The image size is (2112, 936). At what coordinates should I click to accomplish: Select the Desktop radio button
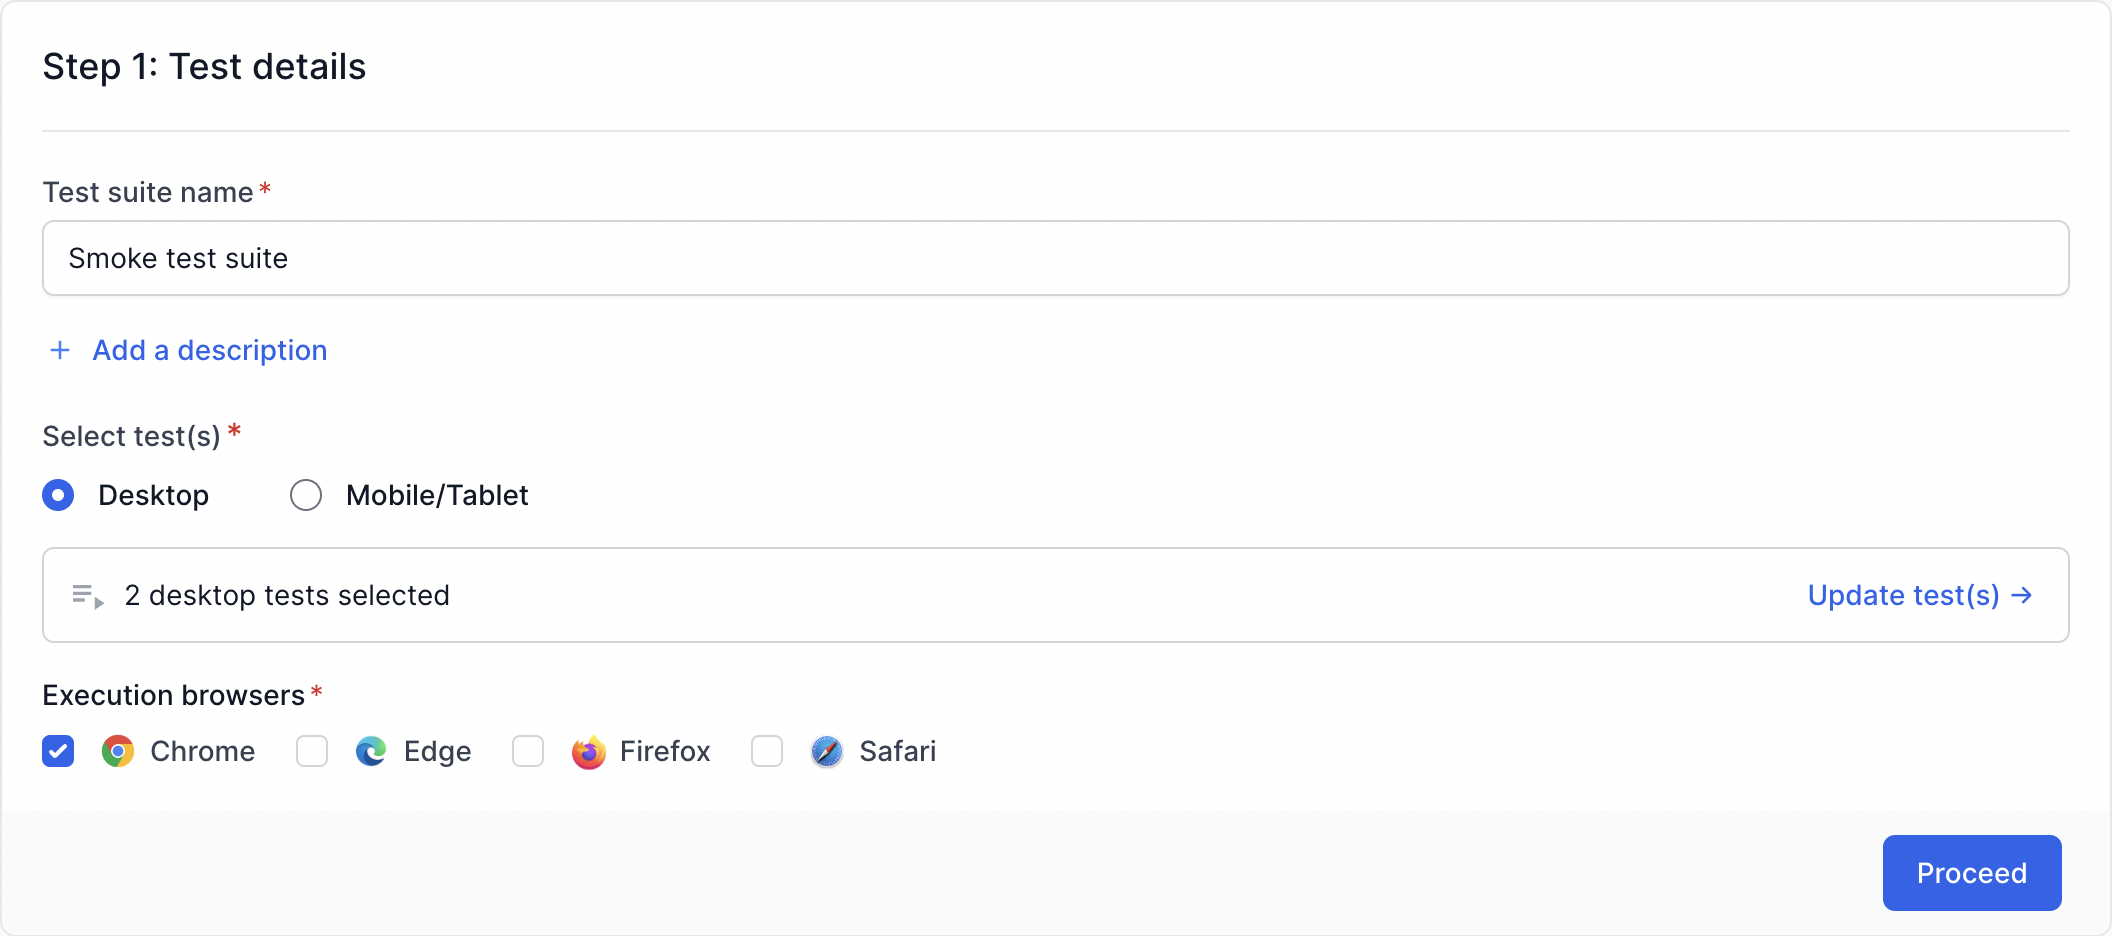click(x=58, y=495)
